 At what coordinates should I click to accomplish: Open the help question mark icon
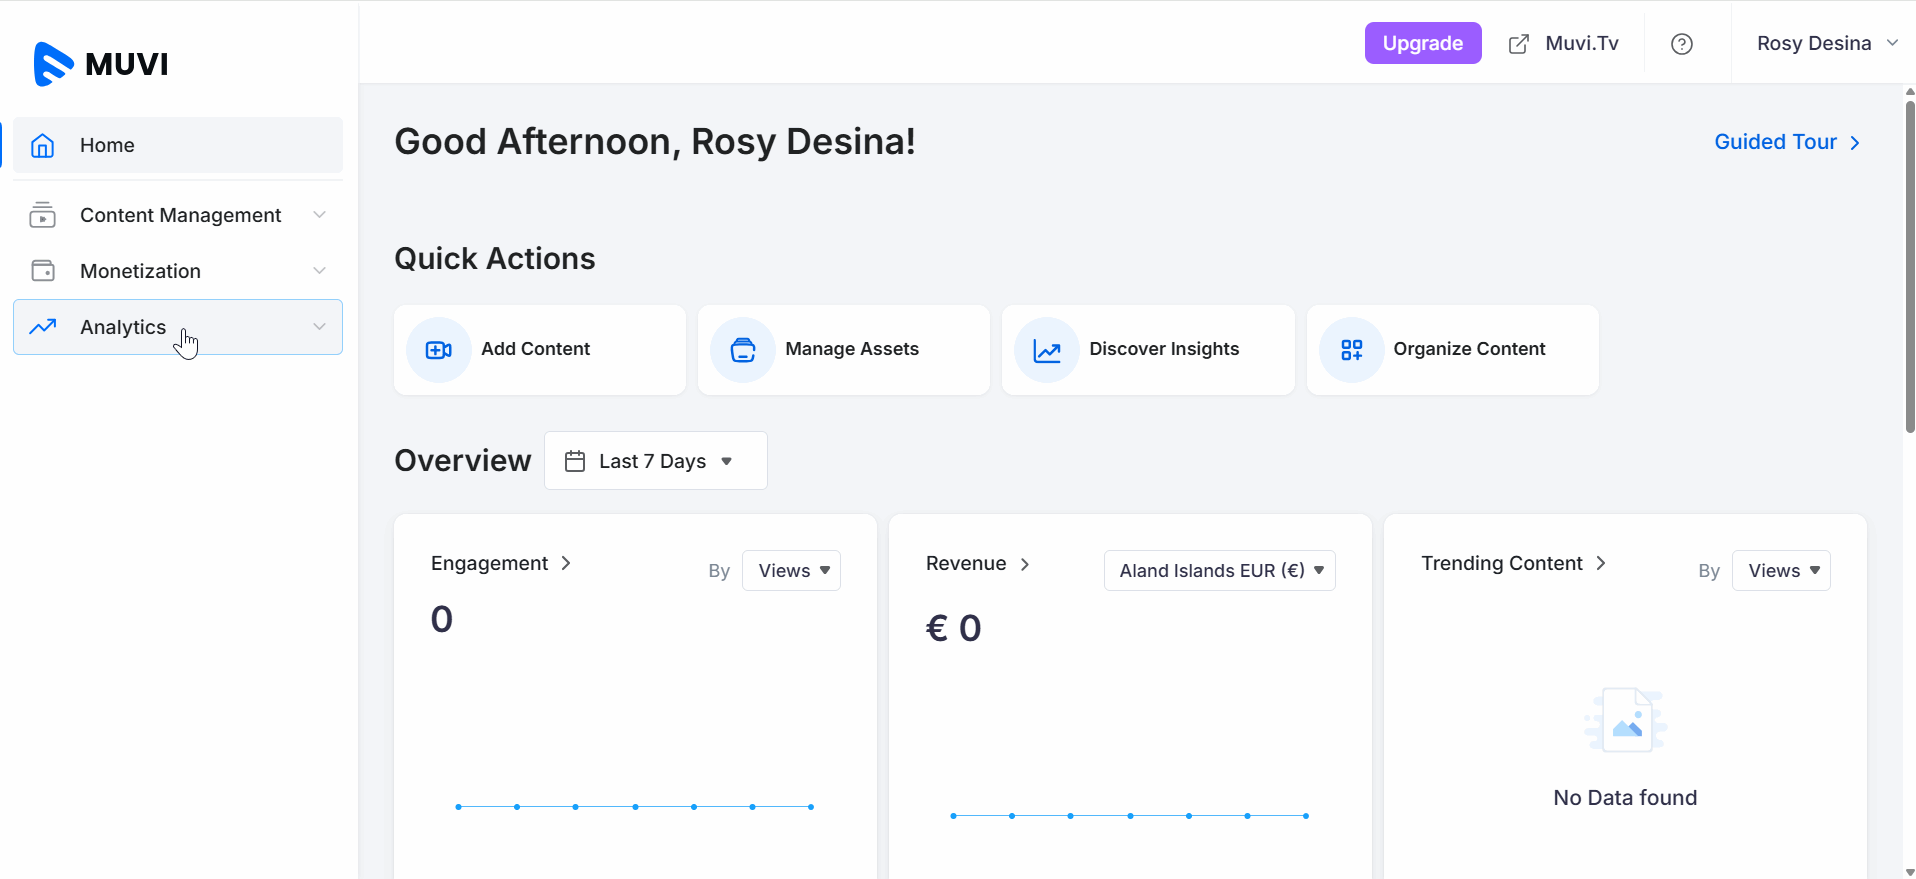tap(1681, 44)
